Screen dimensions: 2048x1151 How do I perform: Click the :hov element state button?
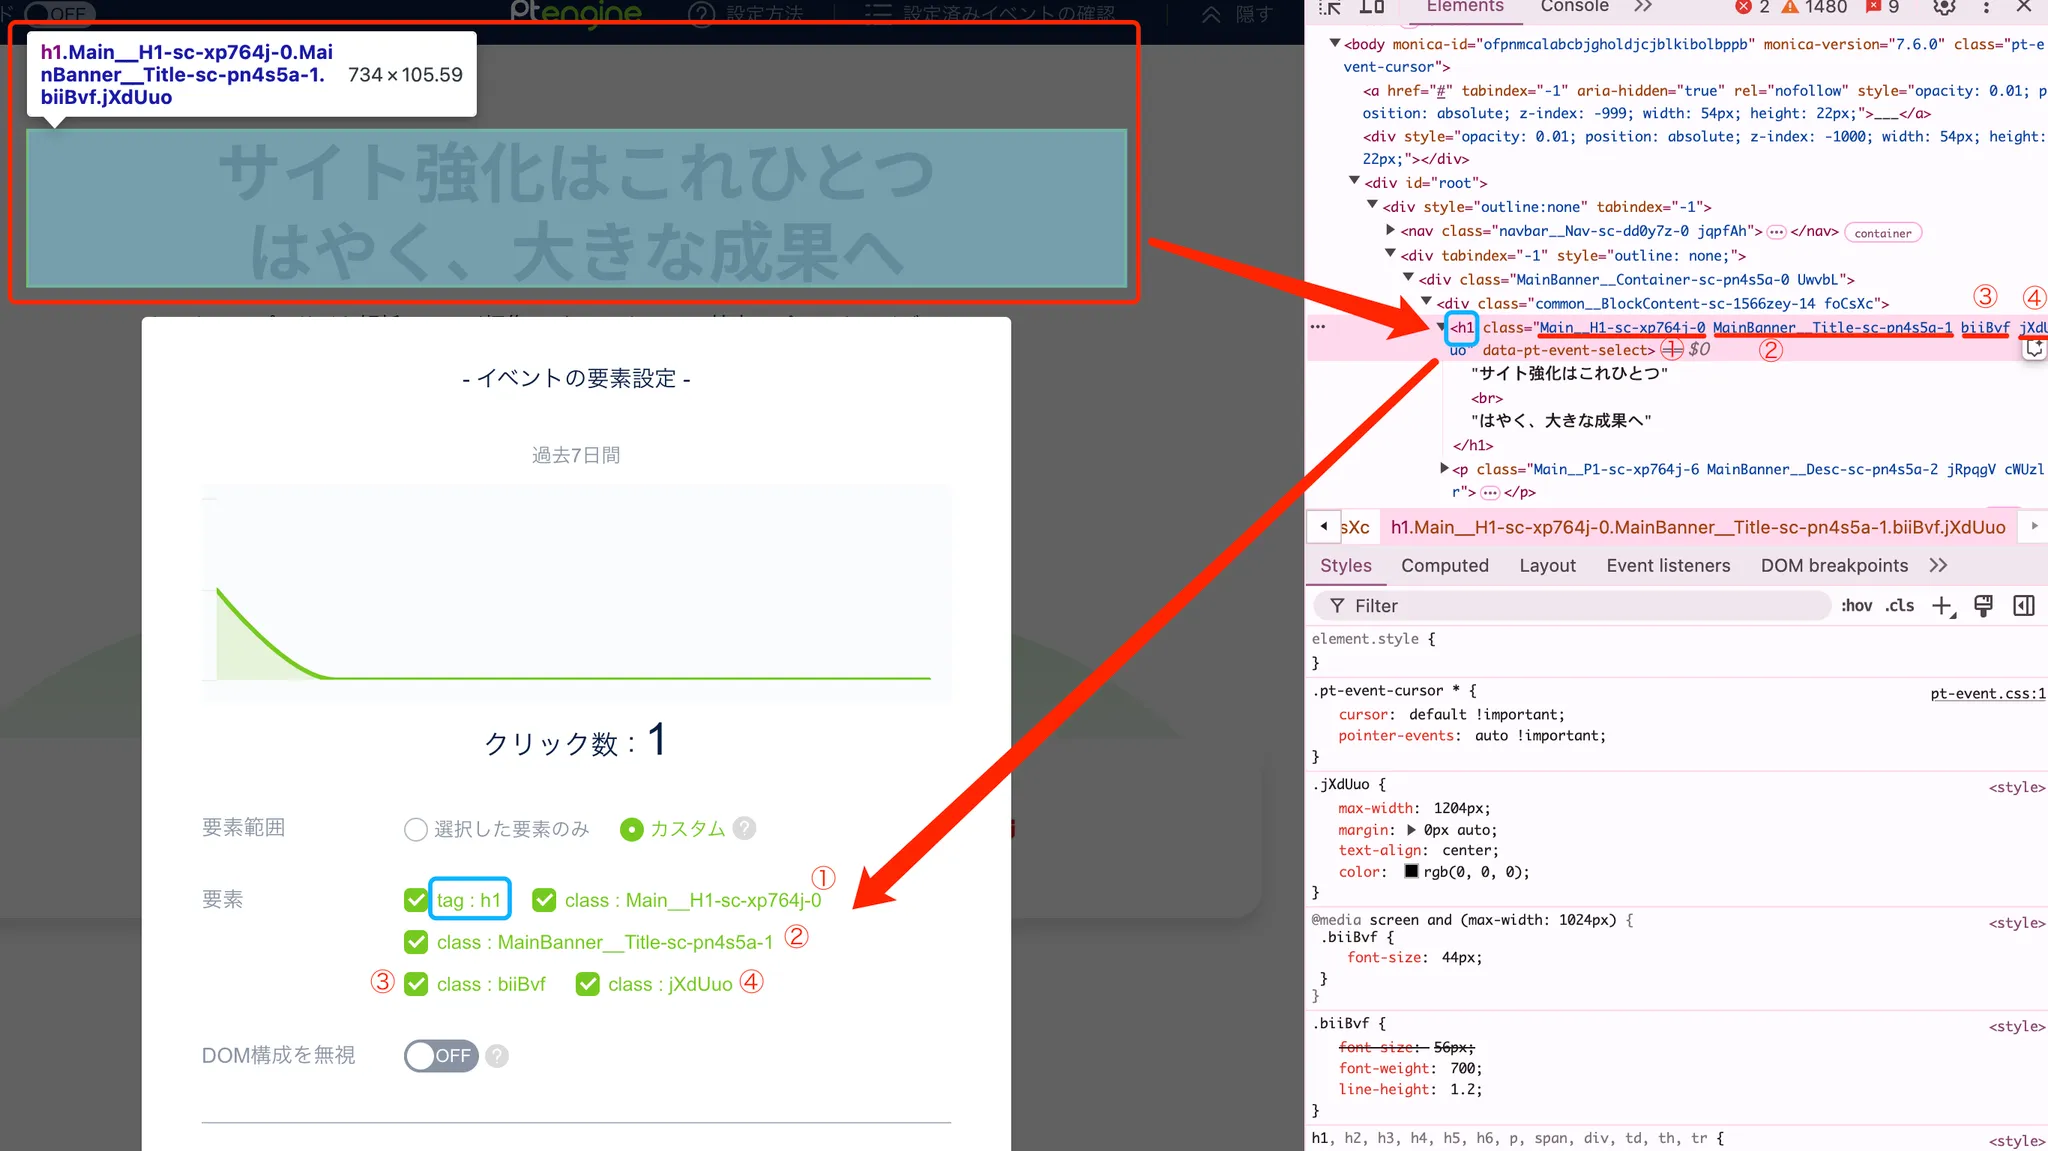(1856, 606)
